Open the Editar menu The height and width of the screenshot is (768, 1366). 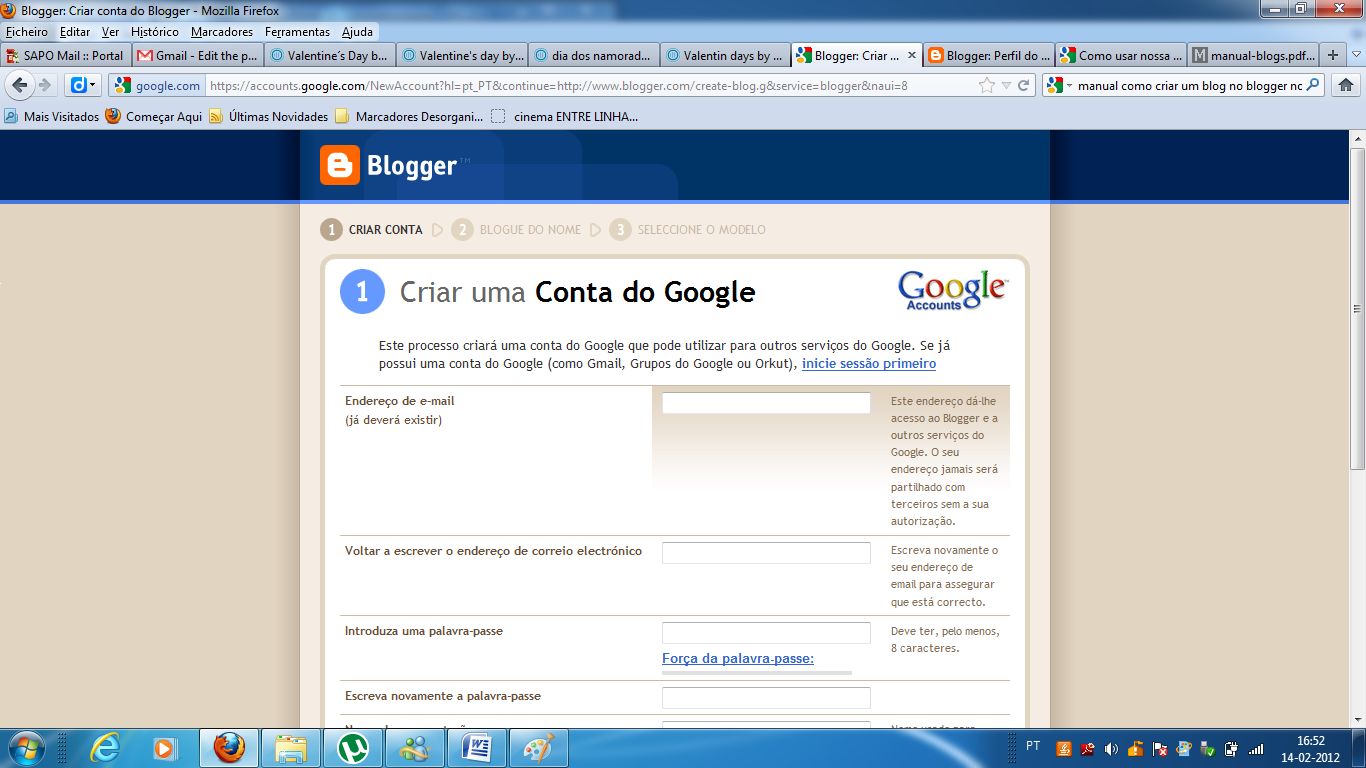click(x=75, y=32)
